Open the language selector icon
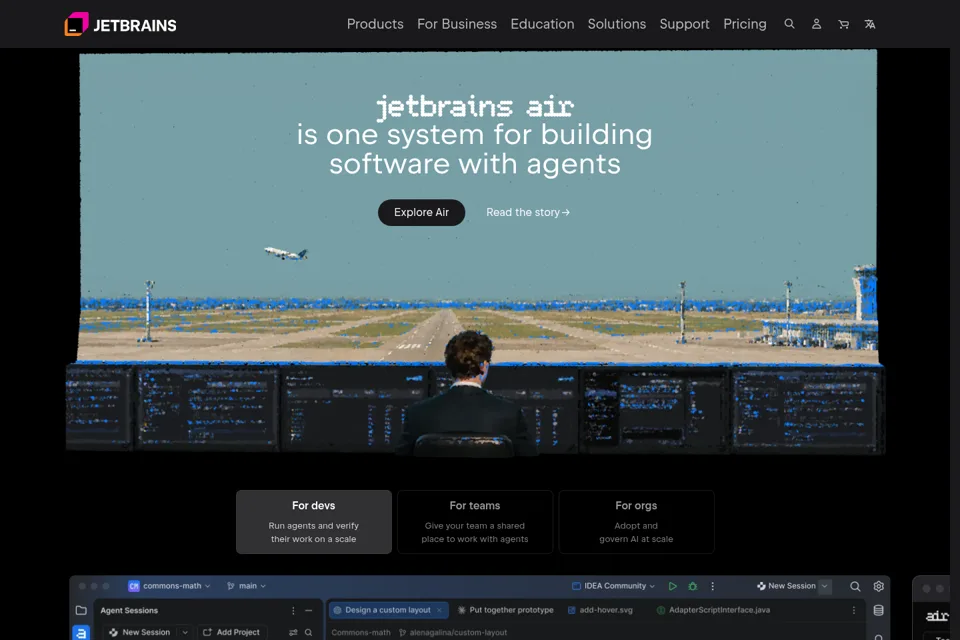 (x=870, y=24)
